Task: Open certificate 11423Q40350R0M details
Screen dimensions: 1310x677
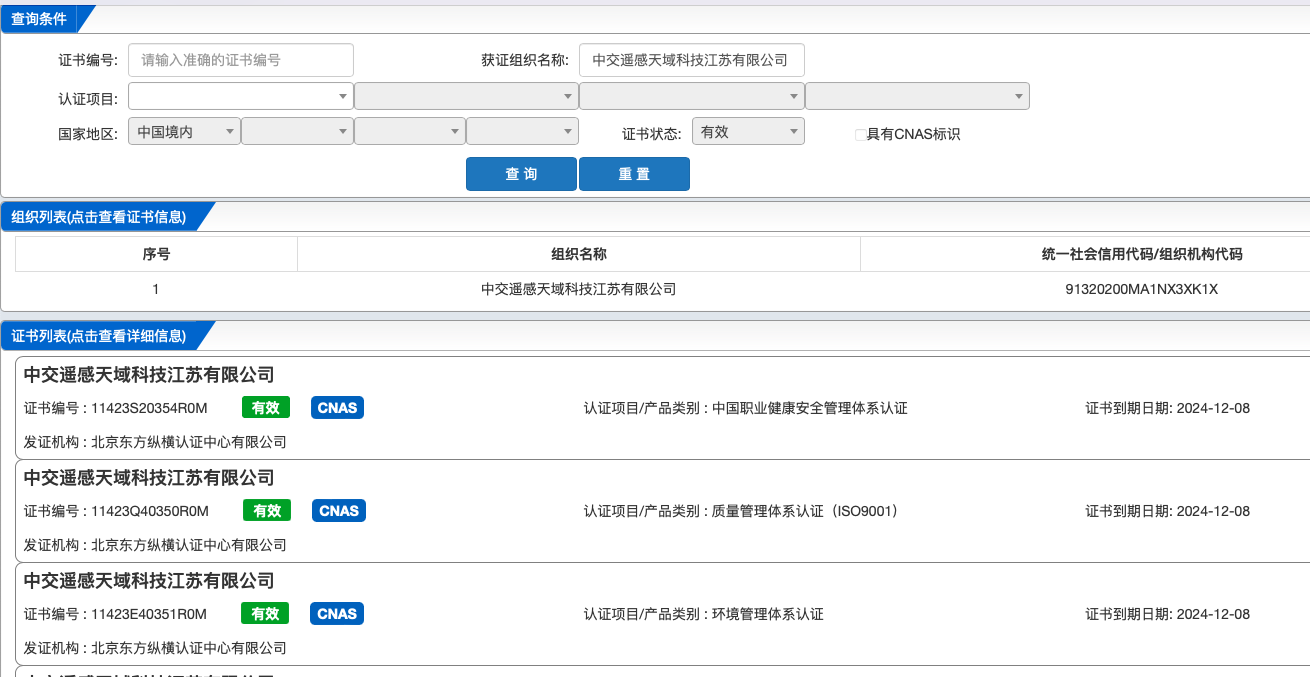Action: (x=150, y=511)
